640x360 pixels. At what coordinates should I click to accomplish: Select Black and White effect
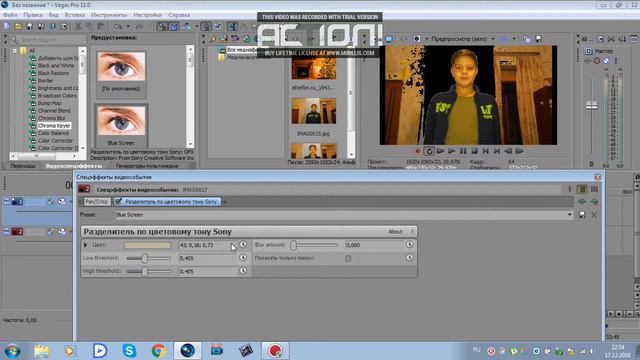tap(56, 66)
